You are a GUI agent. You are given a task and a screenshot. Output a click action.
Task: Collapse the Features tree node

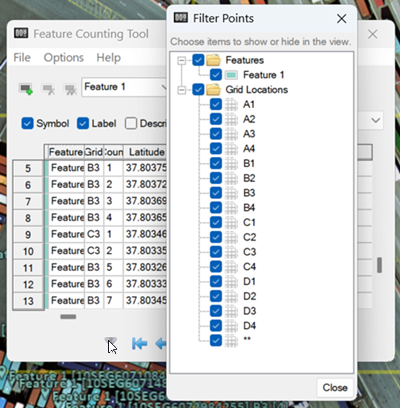[182, 60]
